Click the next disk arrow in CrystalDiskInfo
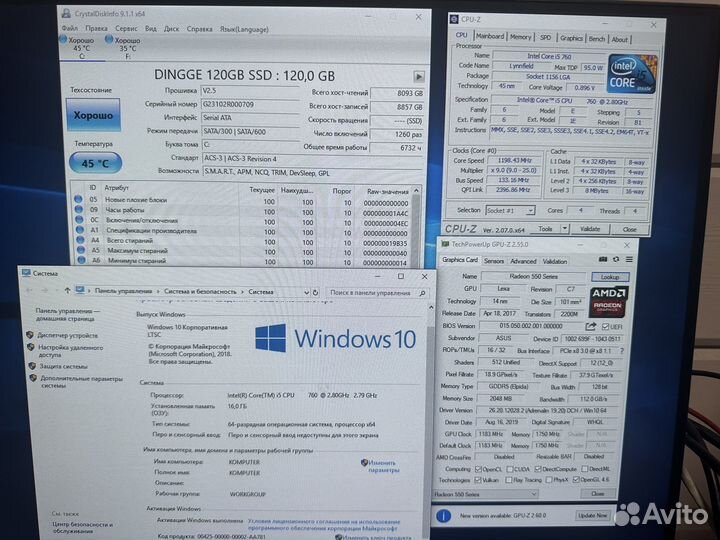Screen dimensions: 720x540 point(419,76)
